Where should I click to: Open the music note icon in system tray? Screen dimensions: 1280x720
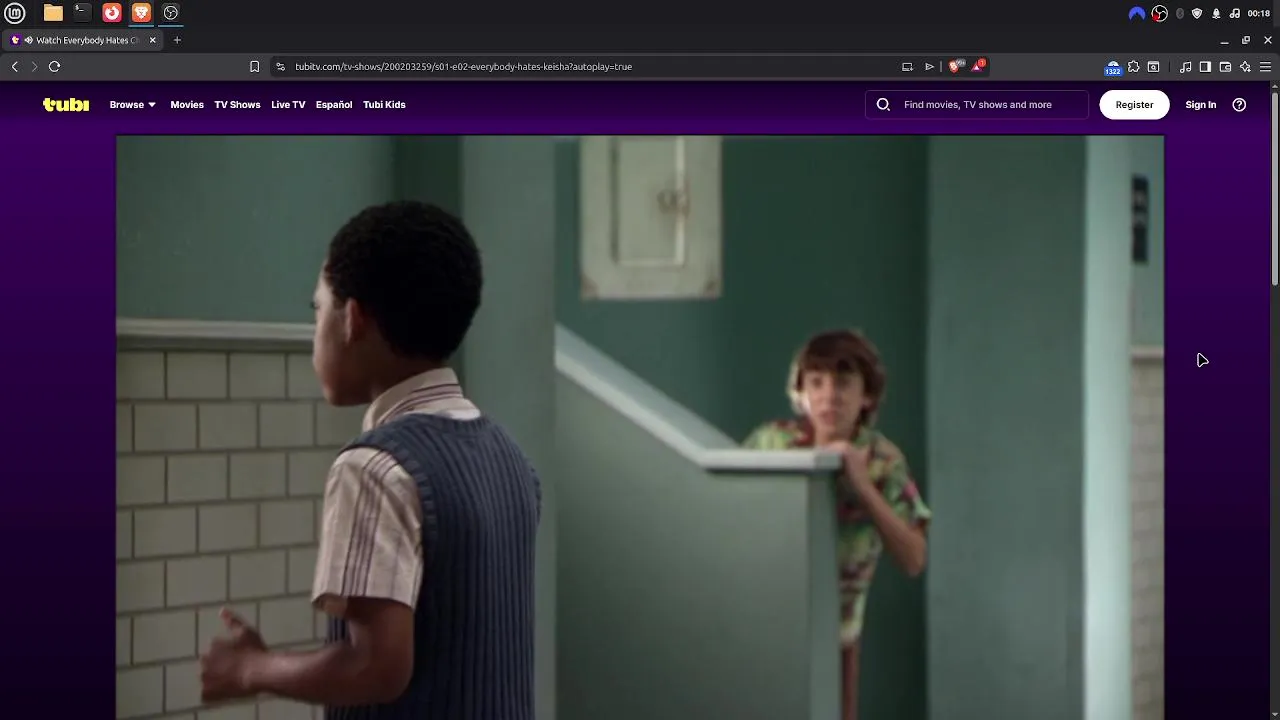(1235, 13)
